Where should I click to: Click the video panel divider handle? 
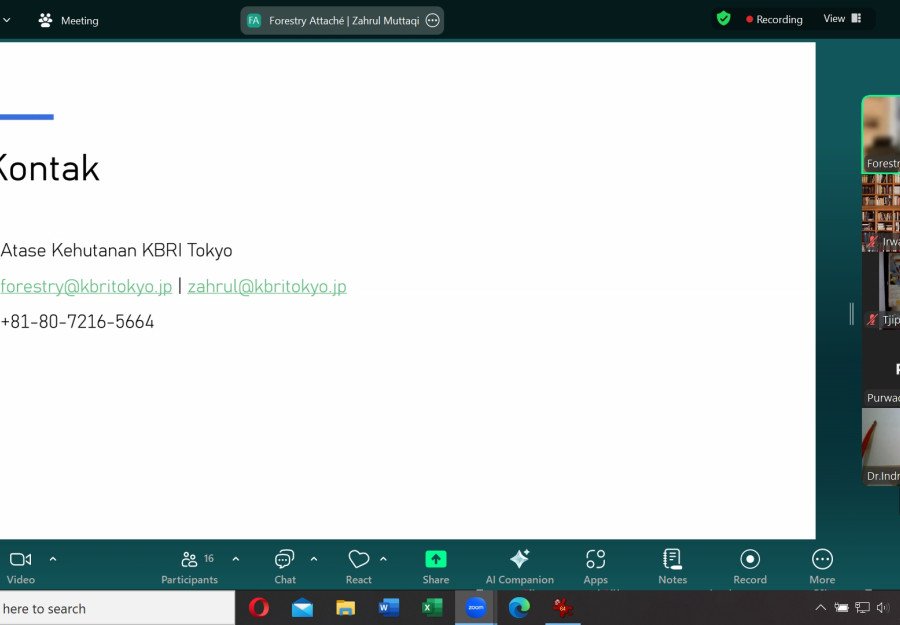point(852,314)
